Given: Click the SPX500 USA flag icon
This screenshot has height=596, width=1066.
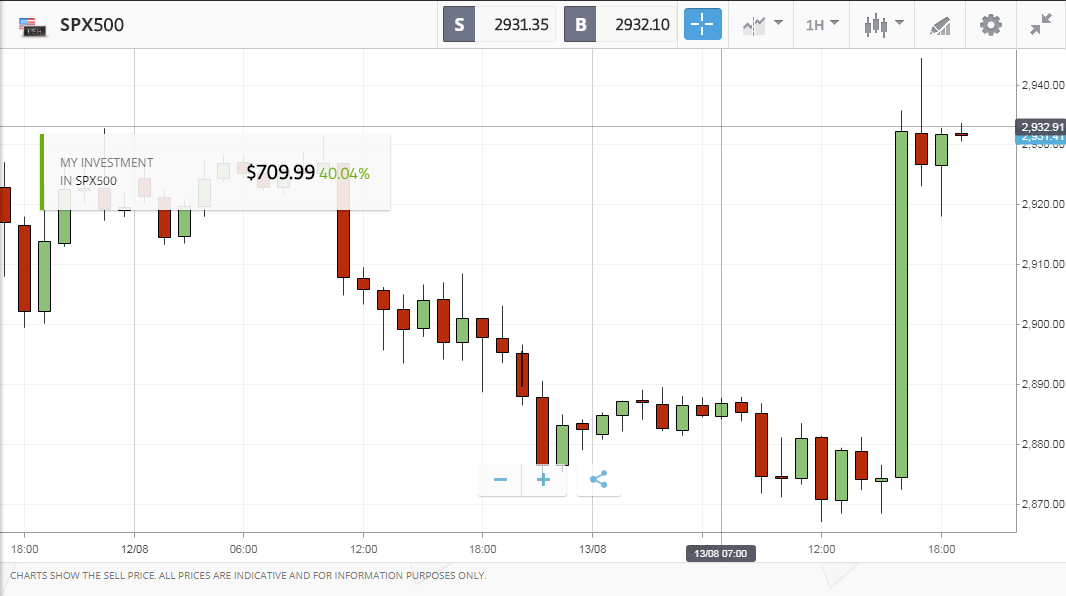Looking at the screenshot, I should pos(32,27).
